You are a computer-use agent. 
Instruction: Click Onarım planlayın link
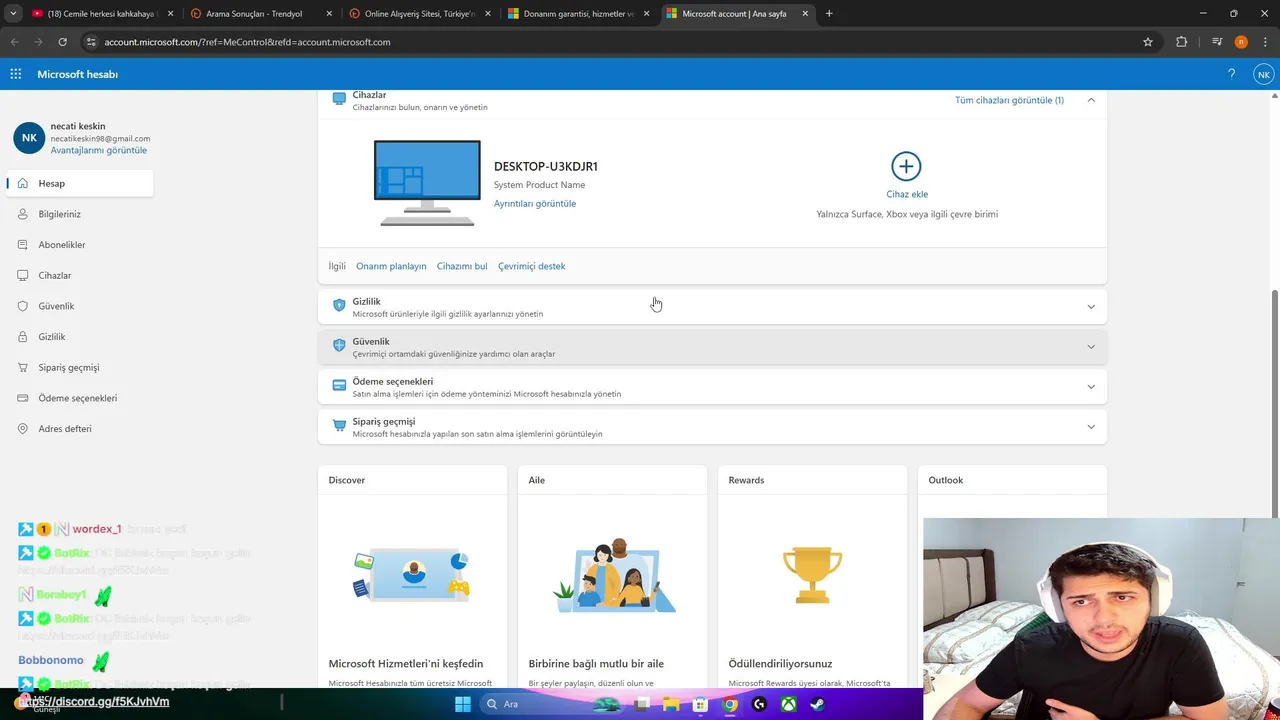391,266
